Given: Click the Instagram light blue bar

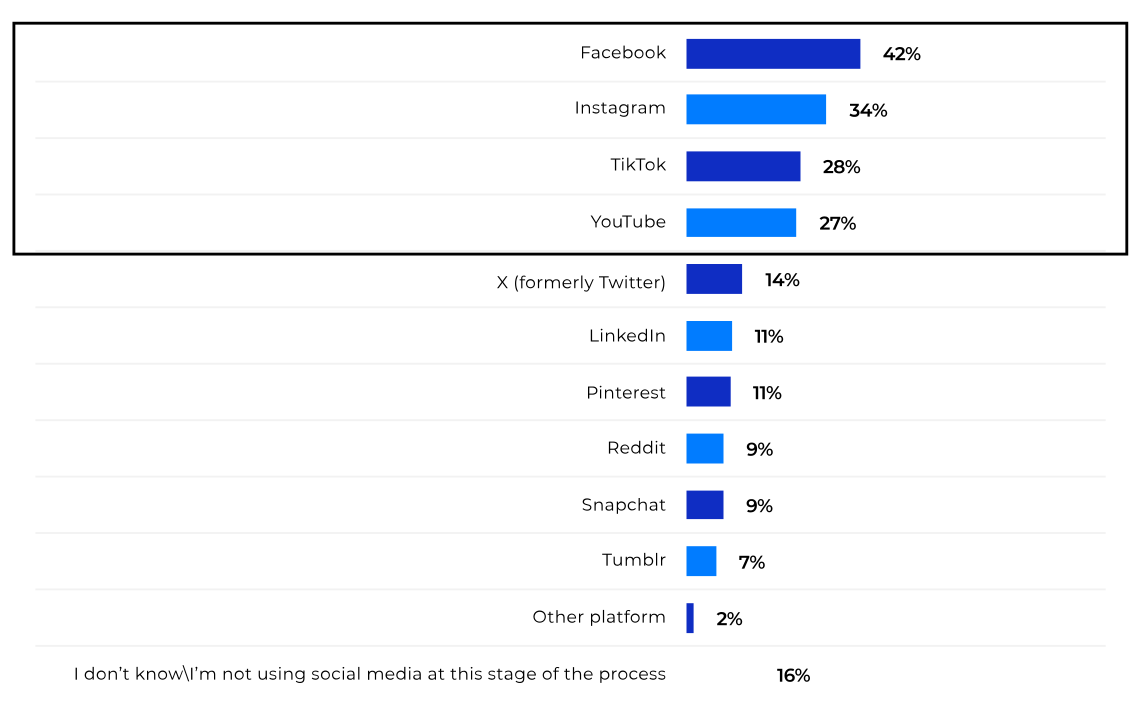Looking at the screenshot, I should point(756,110).
